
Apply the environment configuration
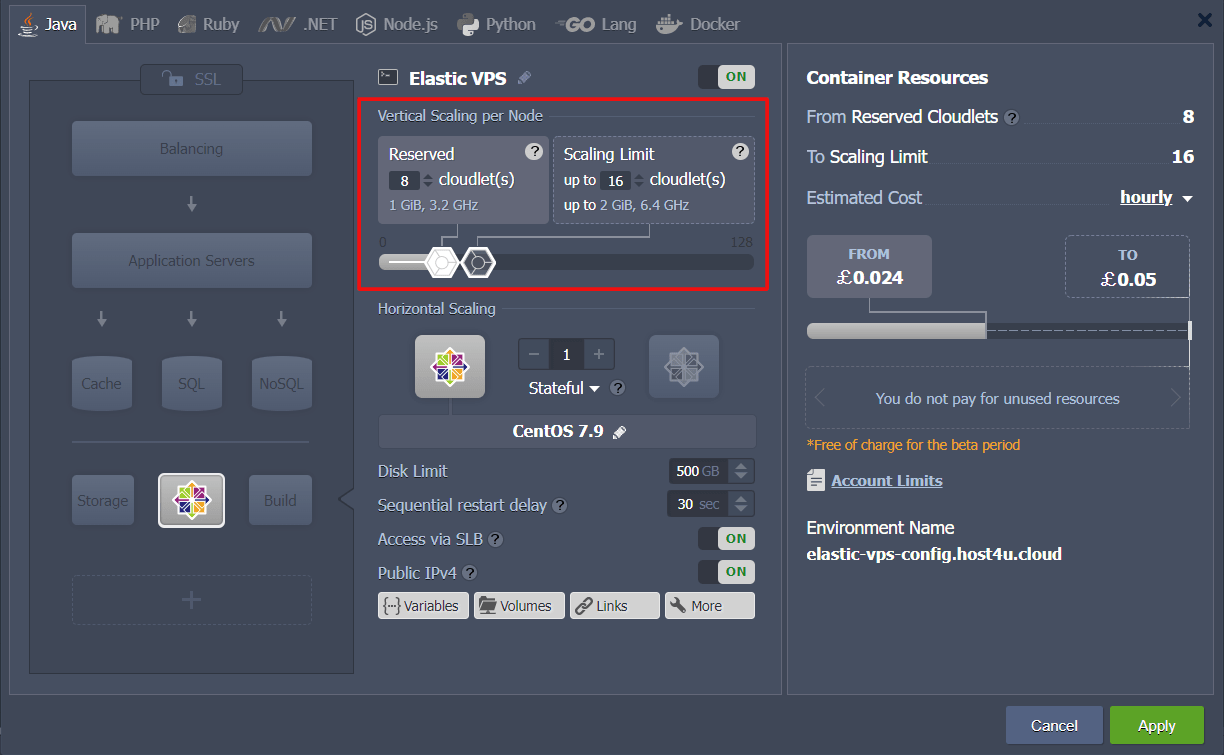coord(1156,725)
